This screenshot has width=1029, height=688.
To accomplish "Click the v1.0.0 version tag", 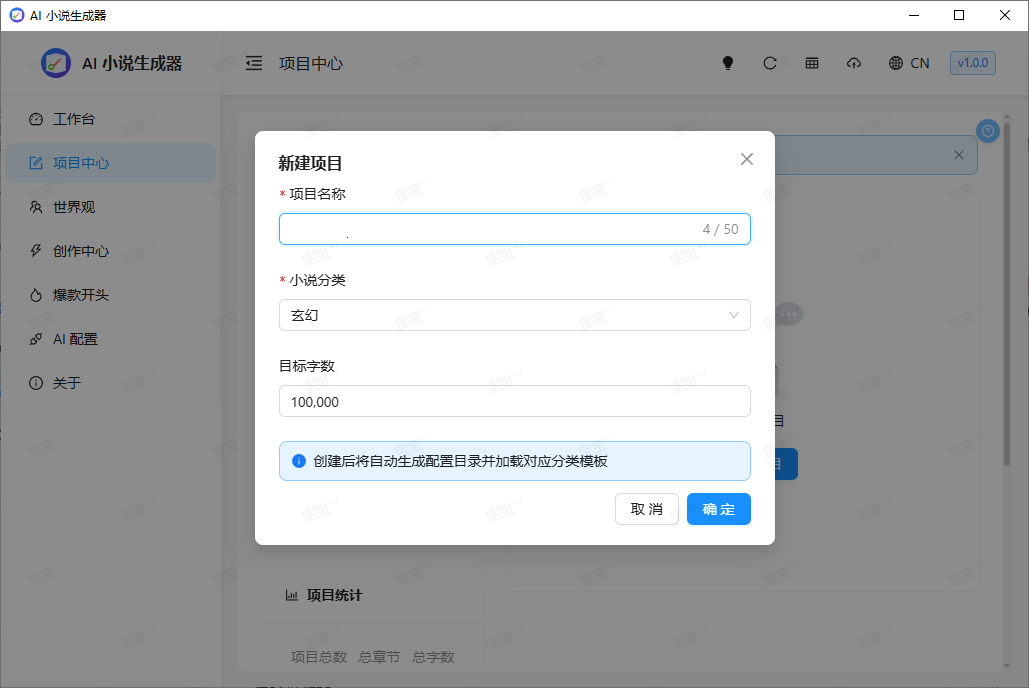I will point(973,63).
